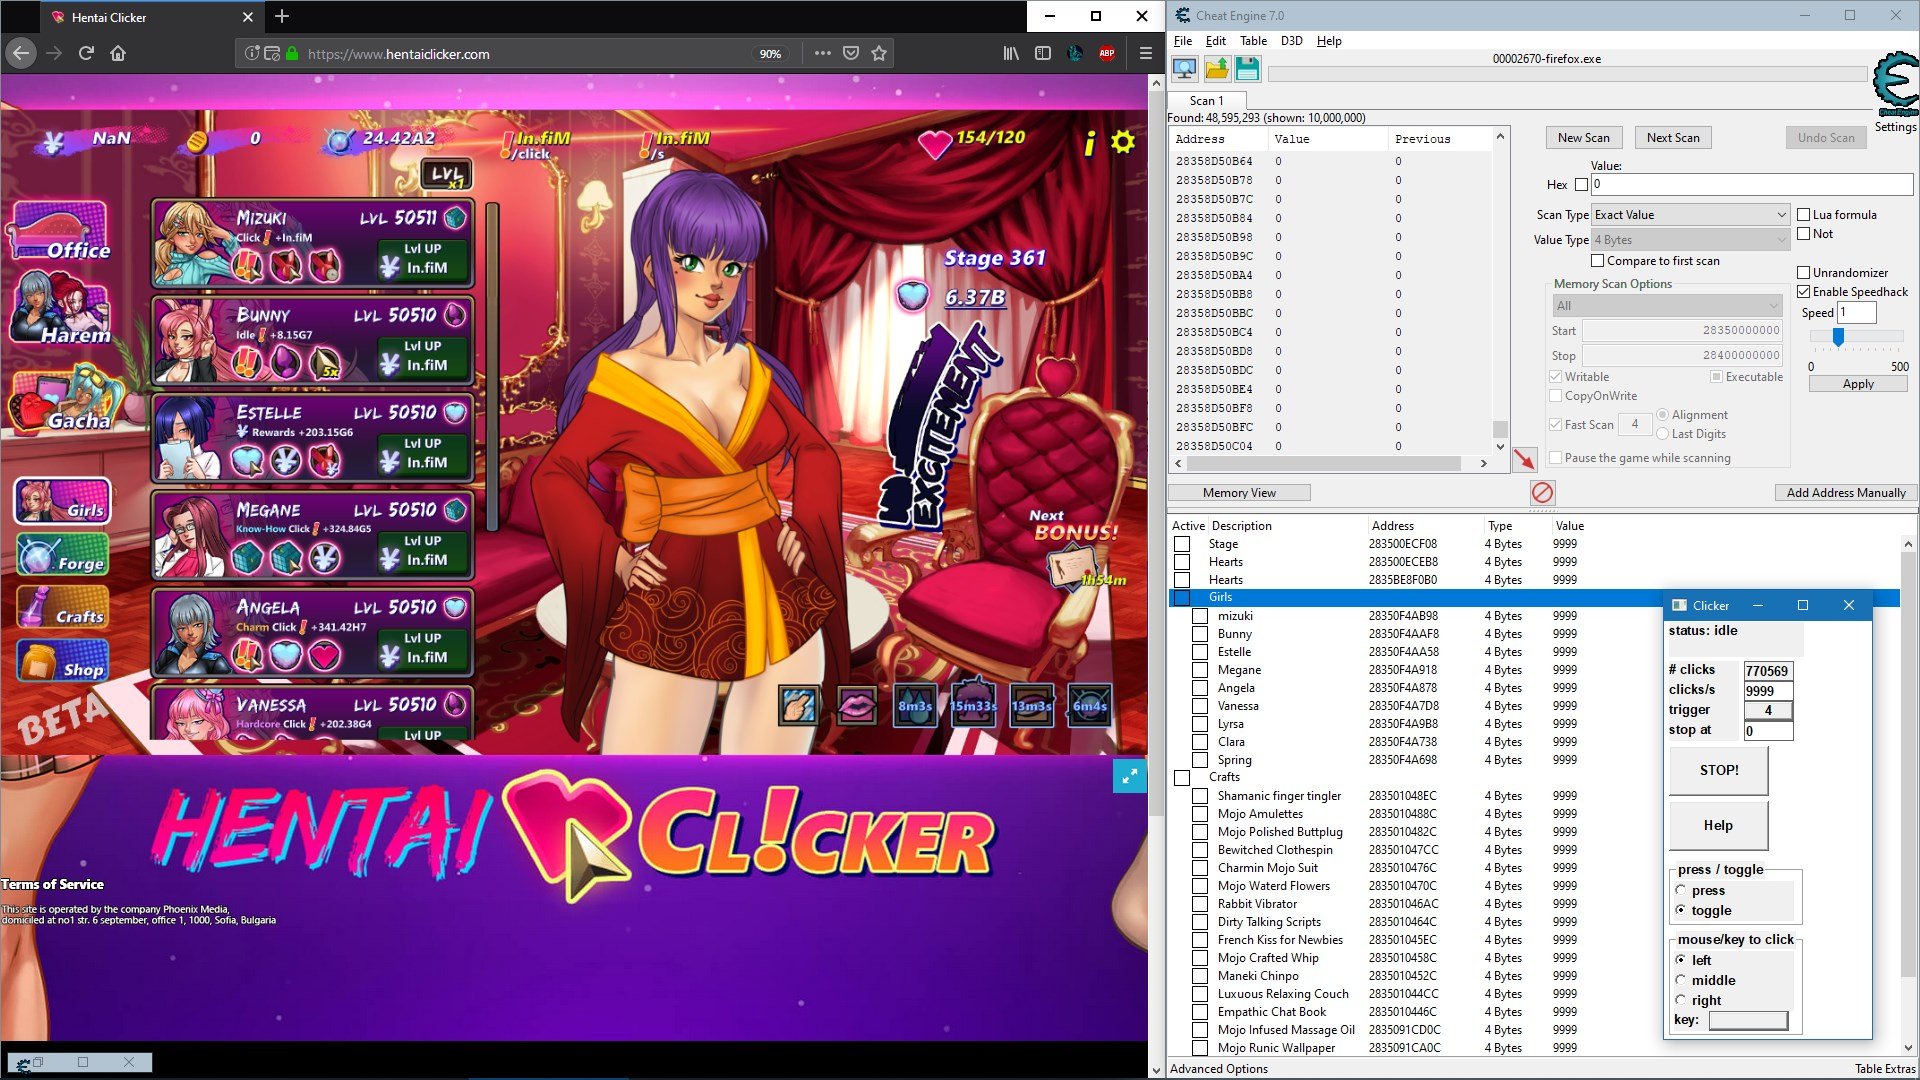Click the Help button in Clicker
The width and height of the screenshot is (1920, 1080).
1719,825
